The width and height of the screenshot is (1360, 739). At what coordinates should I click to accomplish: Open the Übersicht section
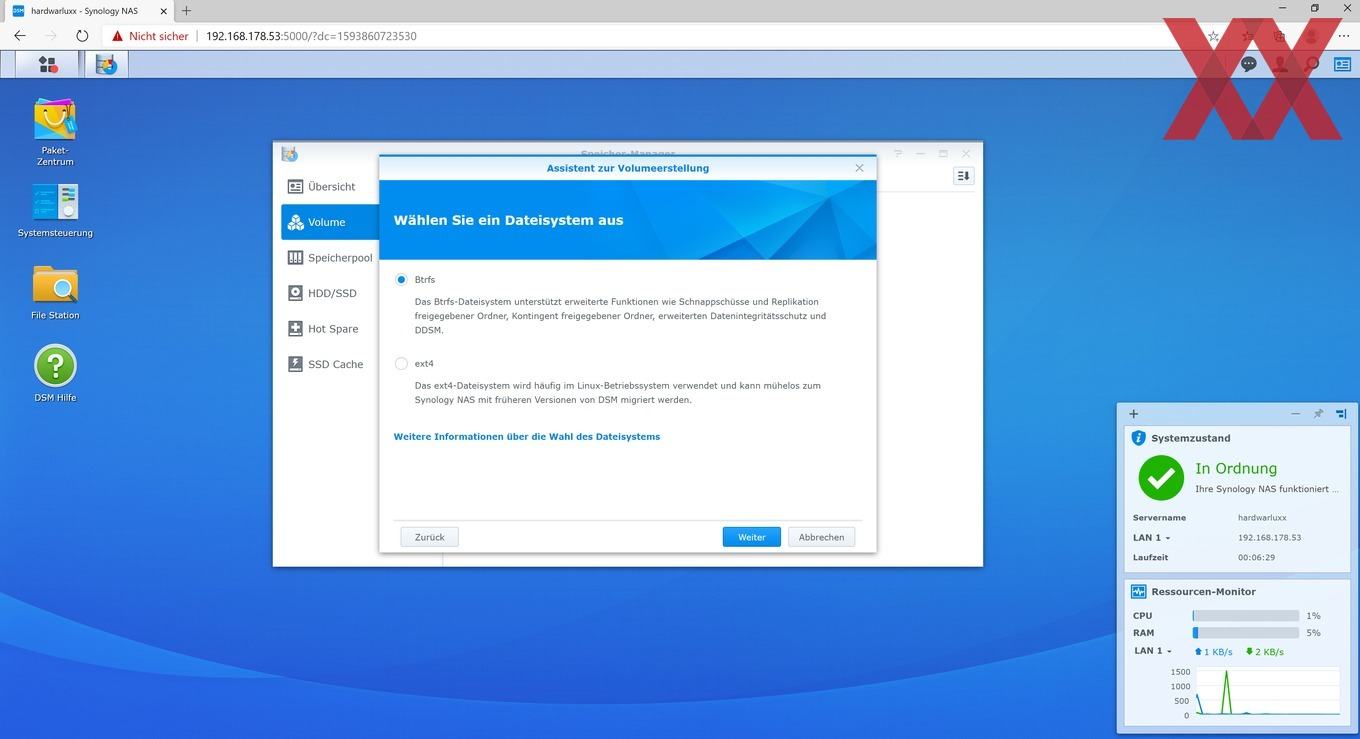click(330, 187)
